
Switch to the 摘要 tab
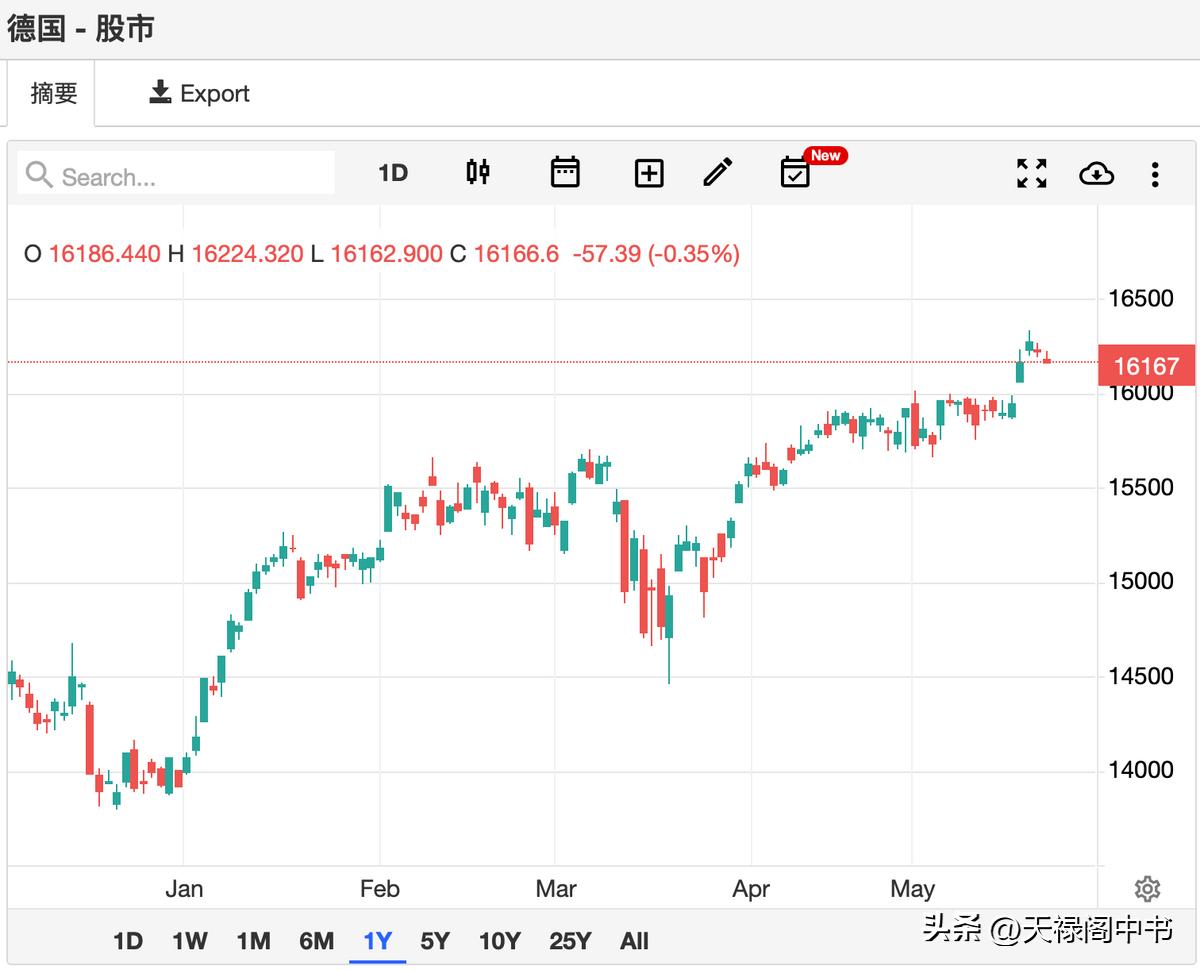point(53,93)
